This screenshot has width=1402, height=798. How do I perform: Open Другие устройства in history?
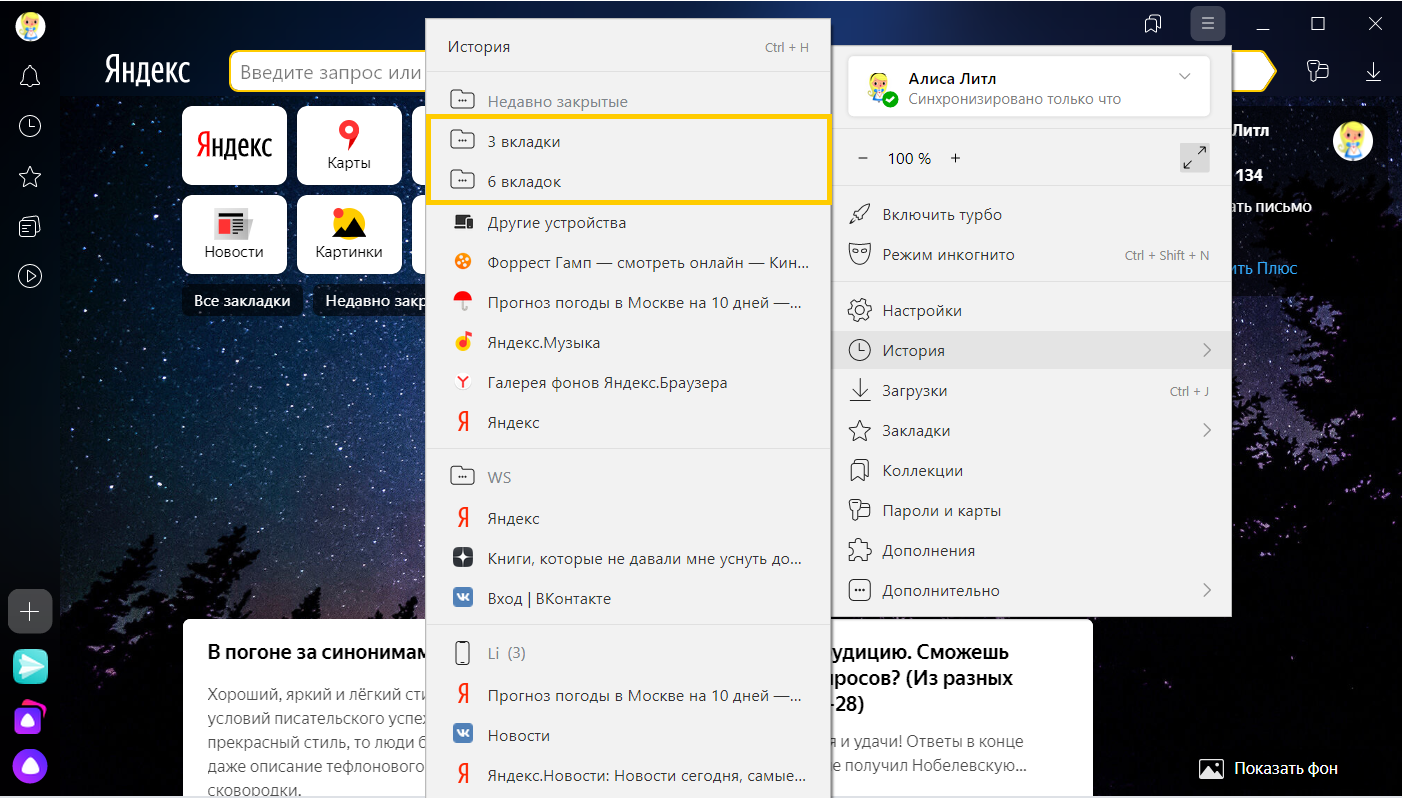pyautogui.click(x=628, y=222)
